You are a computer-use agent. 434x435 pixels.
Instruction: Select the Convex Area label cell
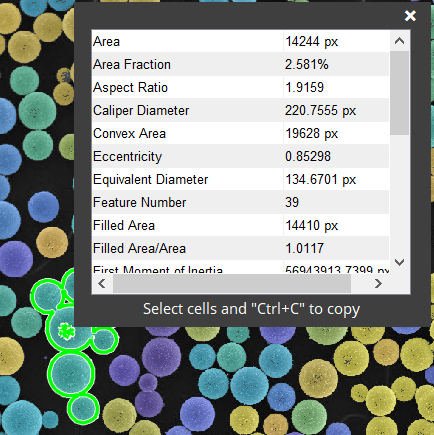[187, 133]
